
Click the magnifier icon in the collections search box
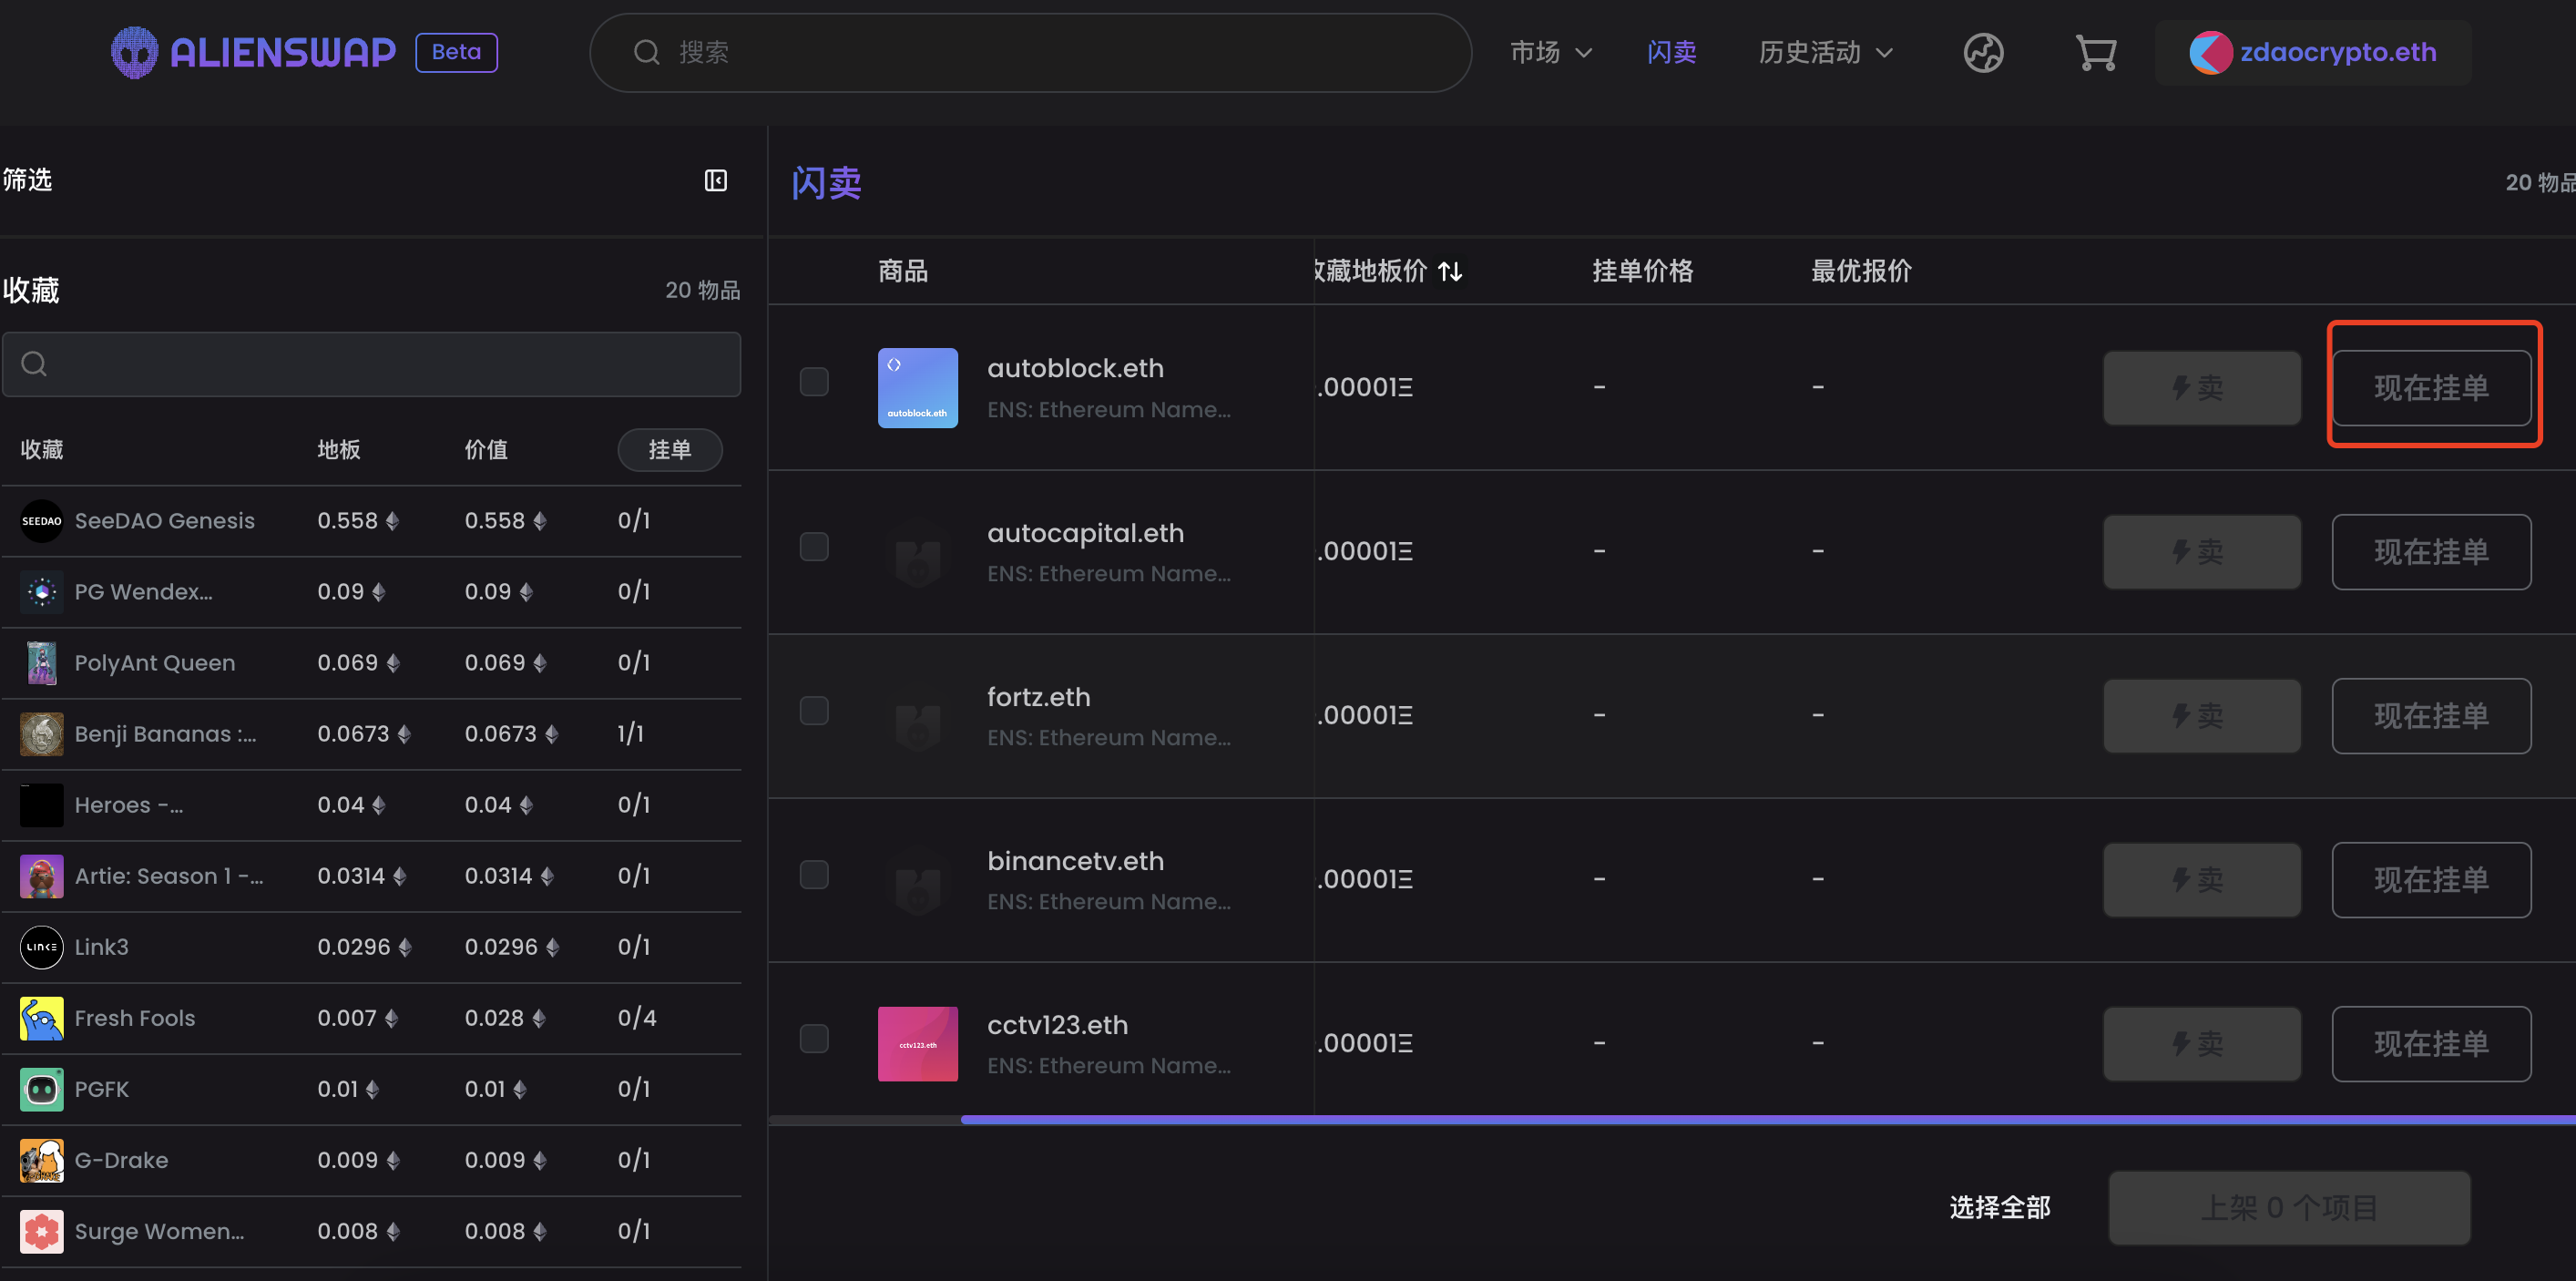(x=34, y=364)
